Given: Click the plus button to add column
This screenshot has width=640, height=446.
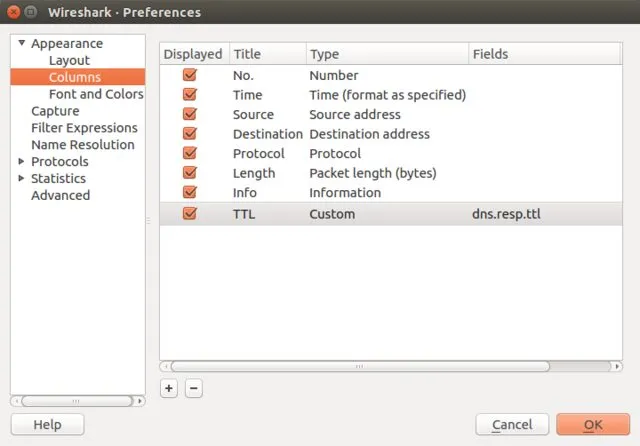Looking at the screenshot, I should (169, 388).
